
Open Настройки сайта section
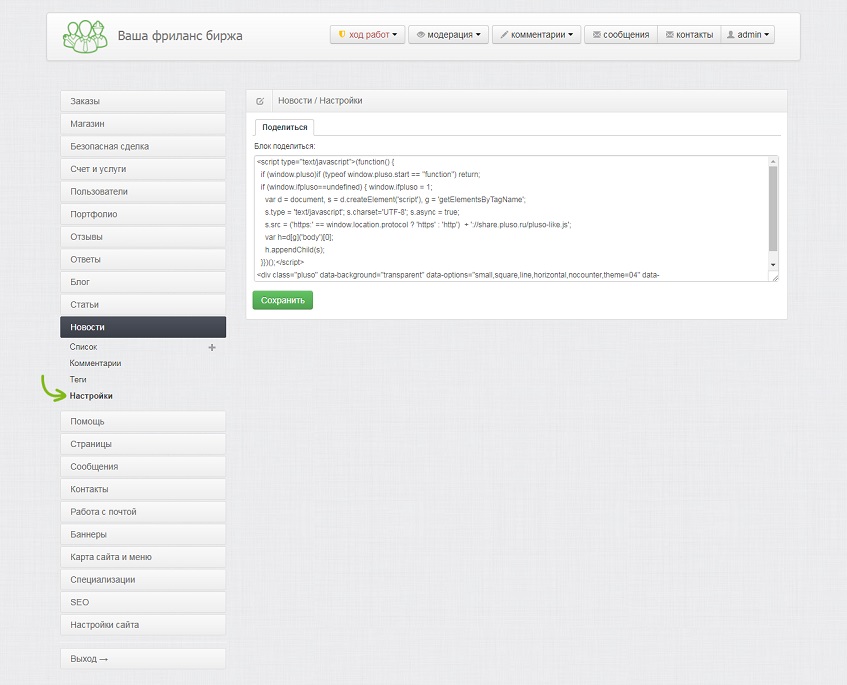(143, 625)
